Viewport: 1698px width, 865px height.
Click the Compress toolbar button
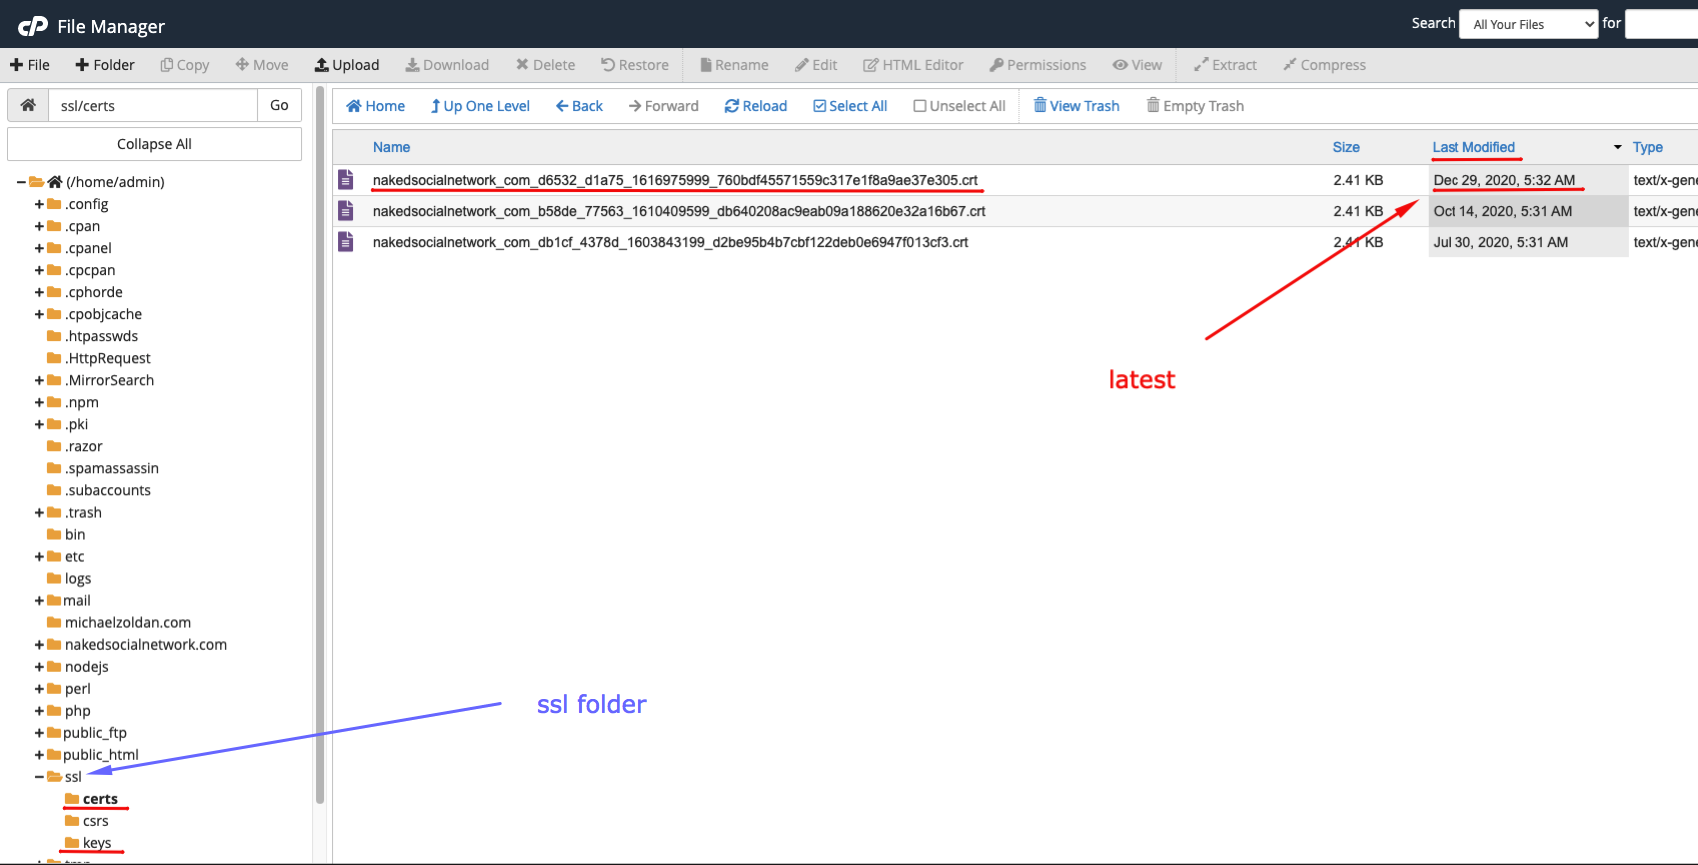click(x=1324, y=65)
